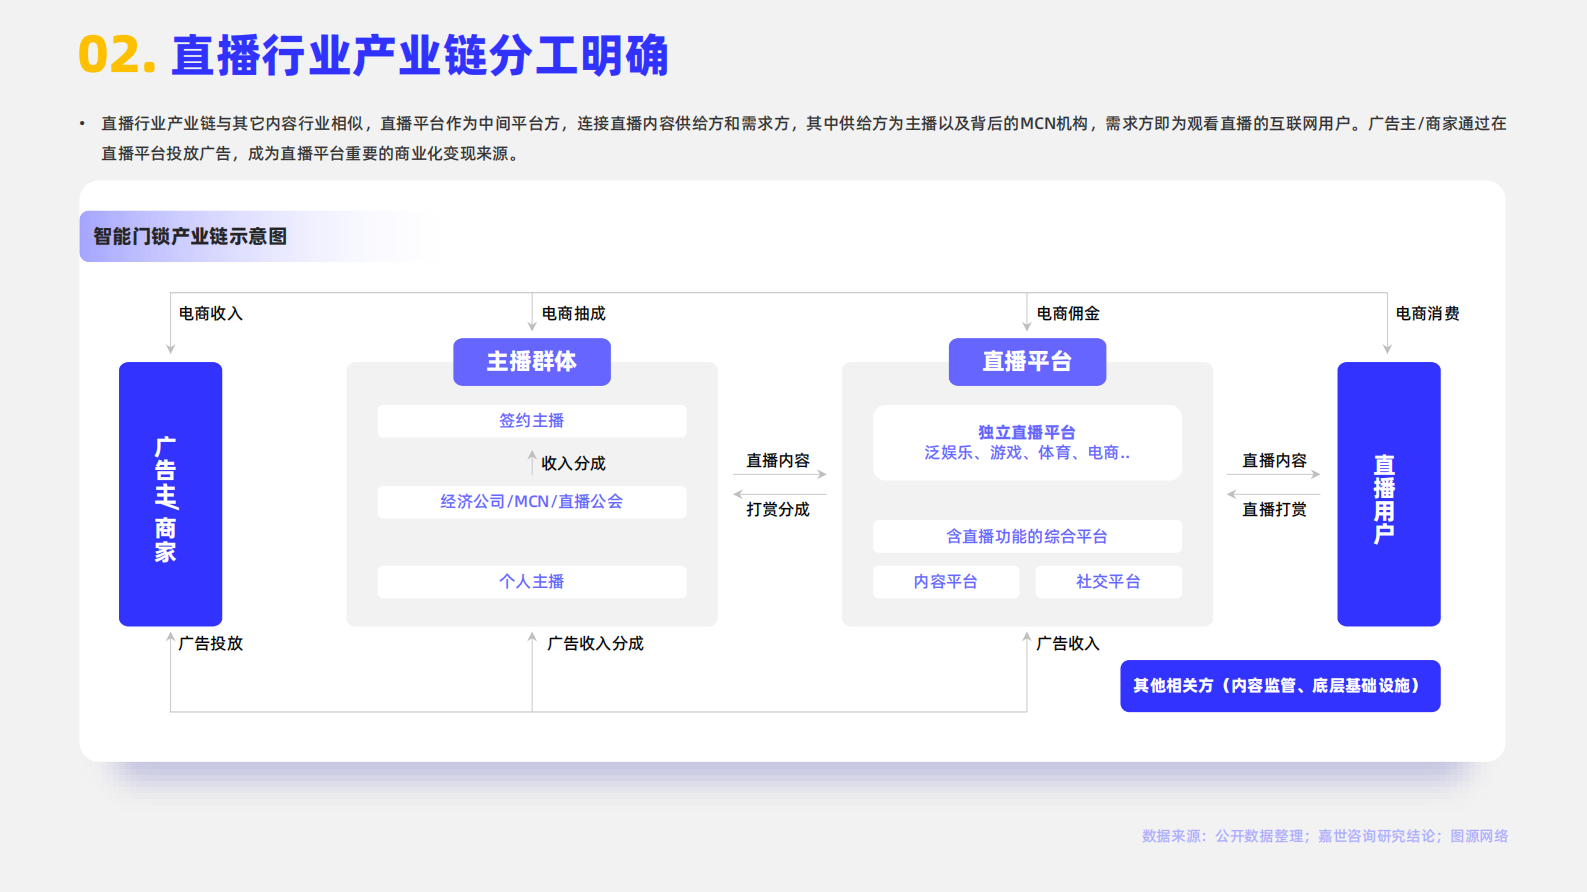Click the 打赏分成 arrow label
The width and height of the screenshot is (1587, 892).
[777, 510]
